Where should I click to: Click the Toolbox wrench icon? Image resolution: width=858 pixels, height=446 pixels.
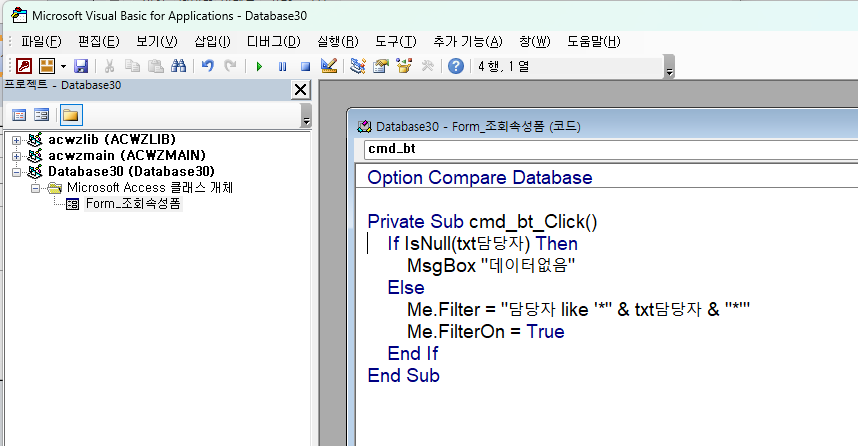427,66
